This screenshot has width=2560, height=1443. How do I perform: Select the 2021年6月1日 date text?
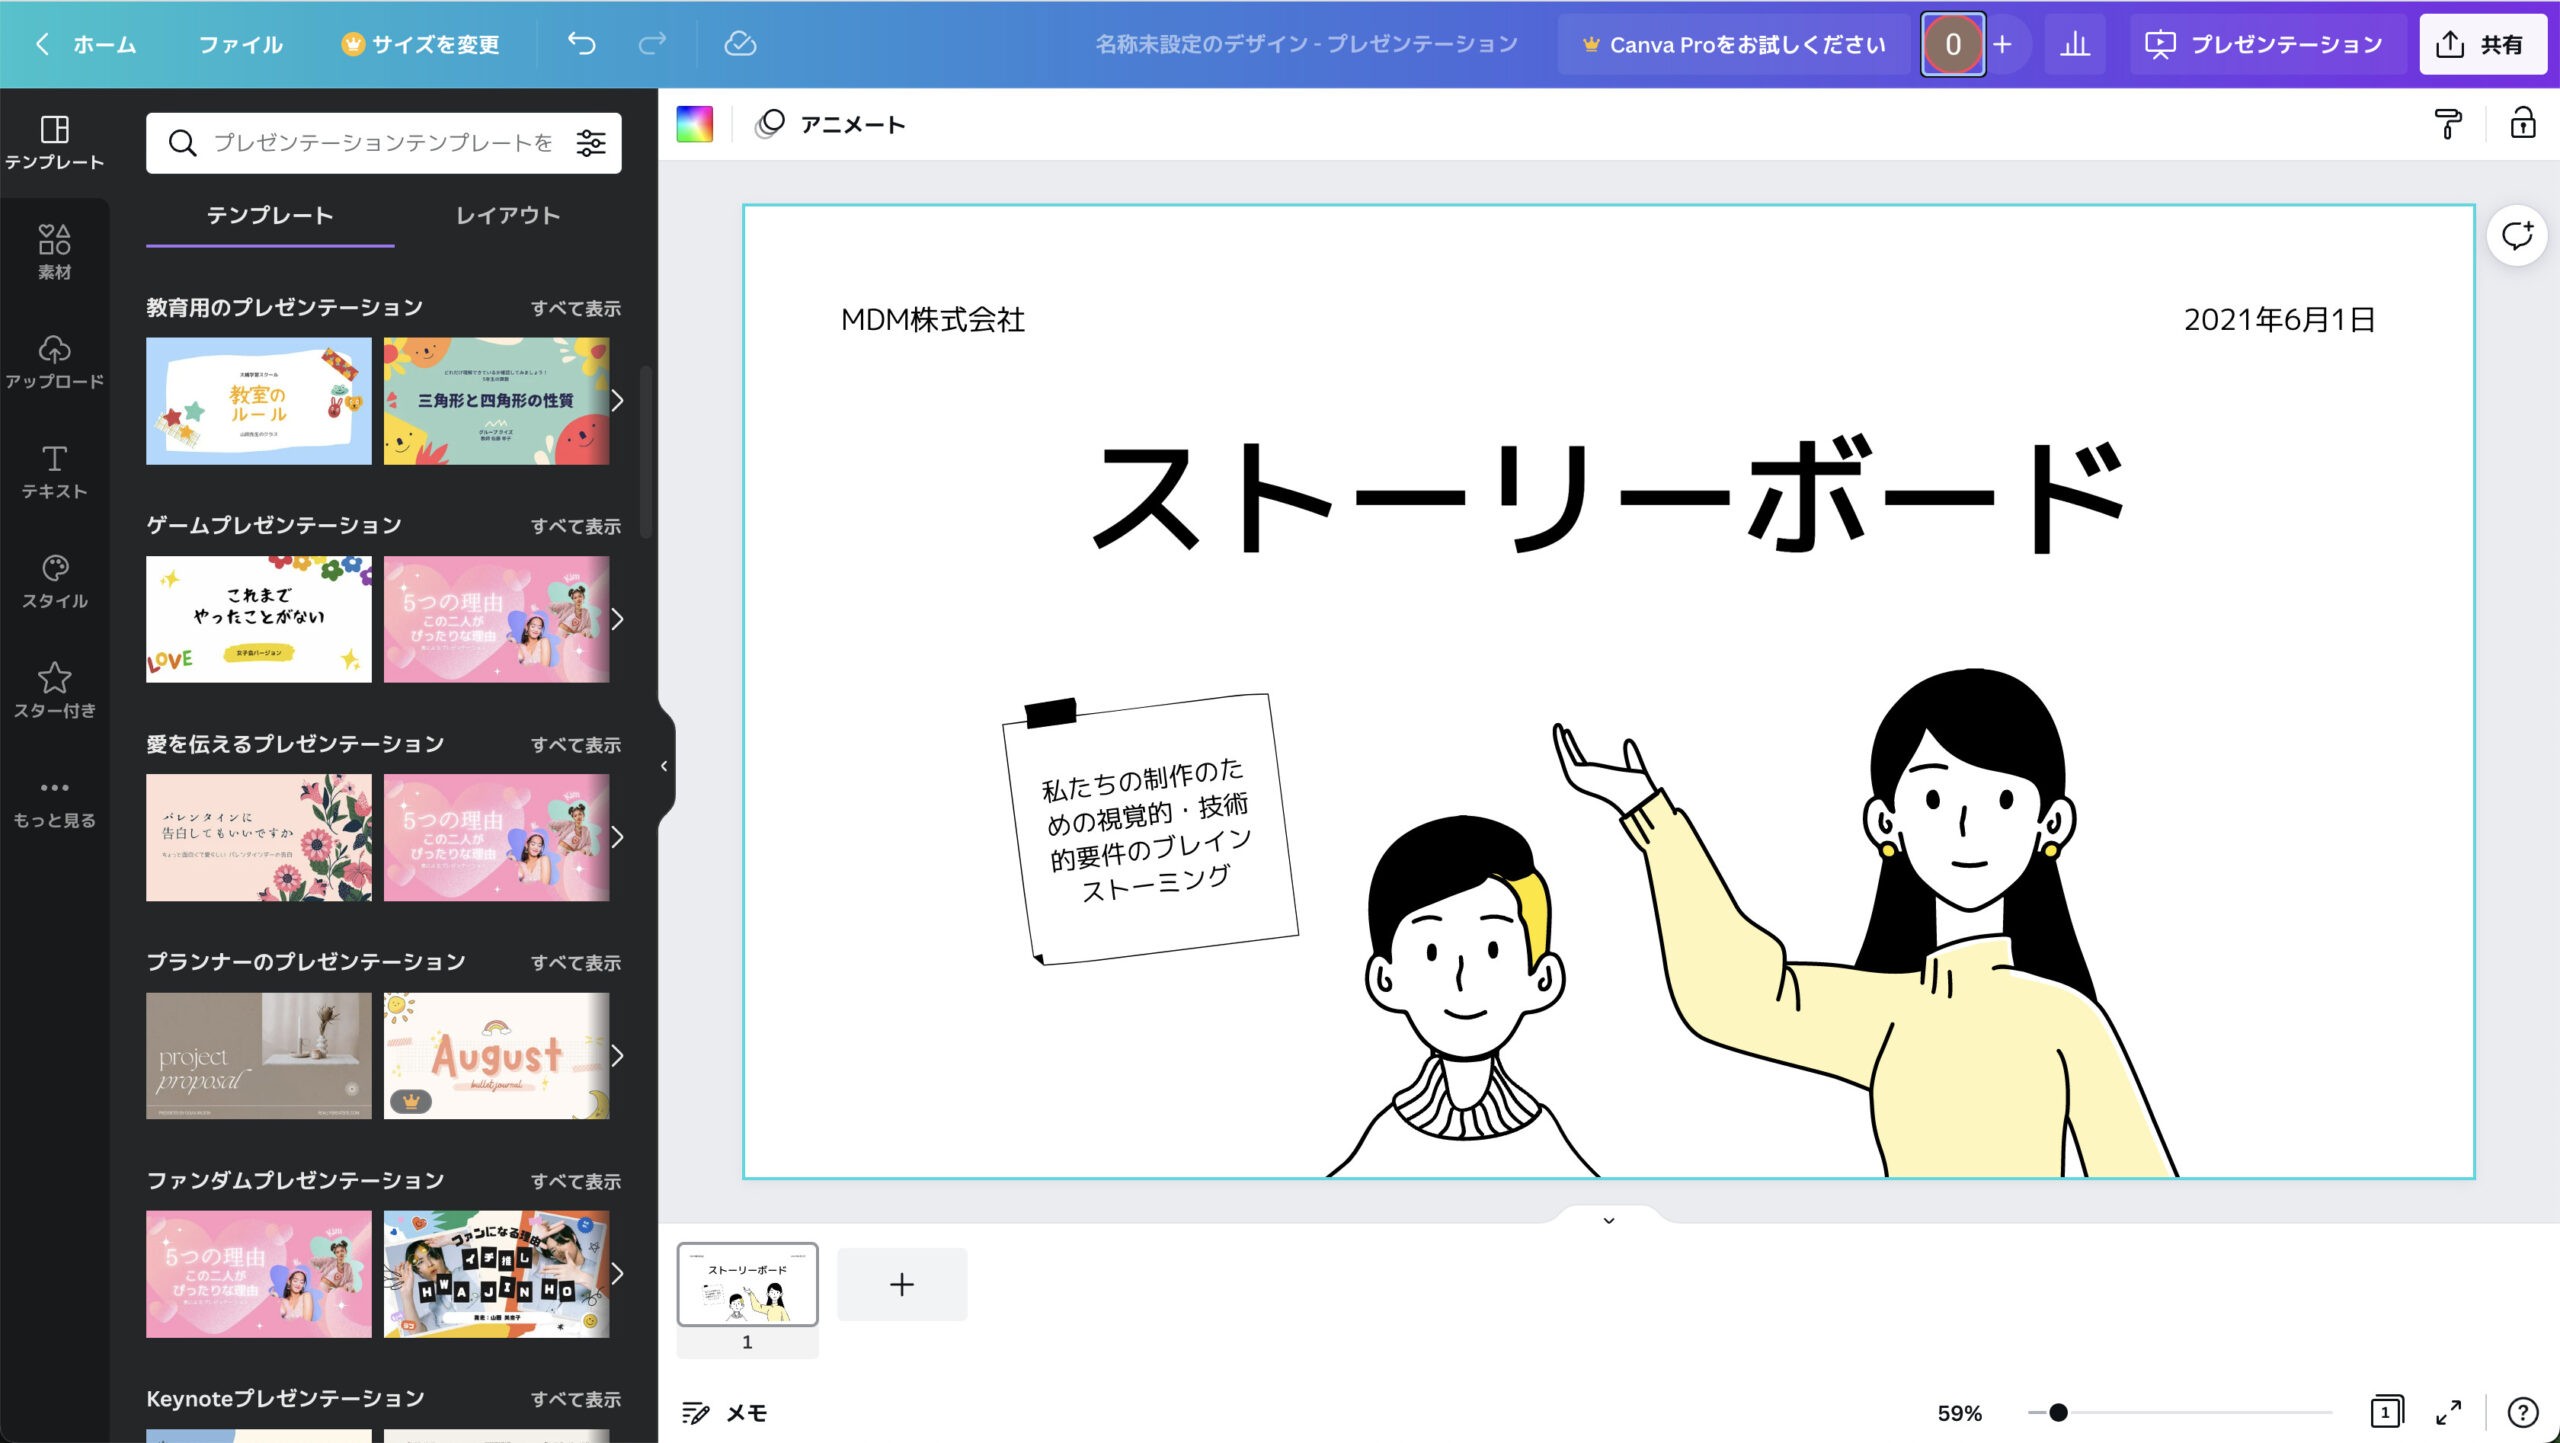(2279, 320)
